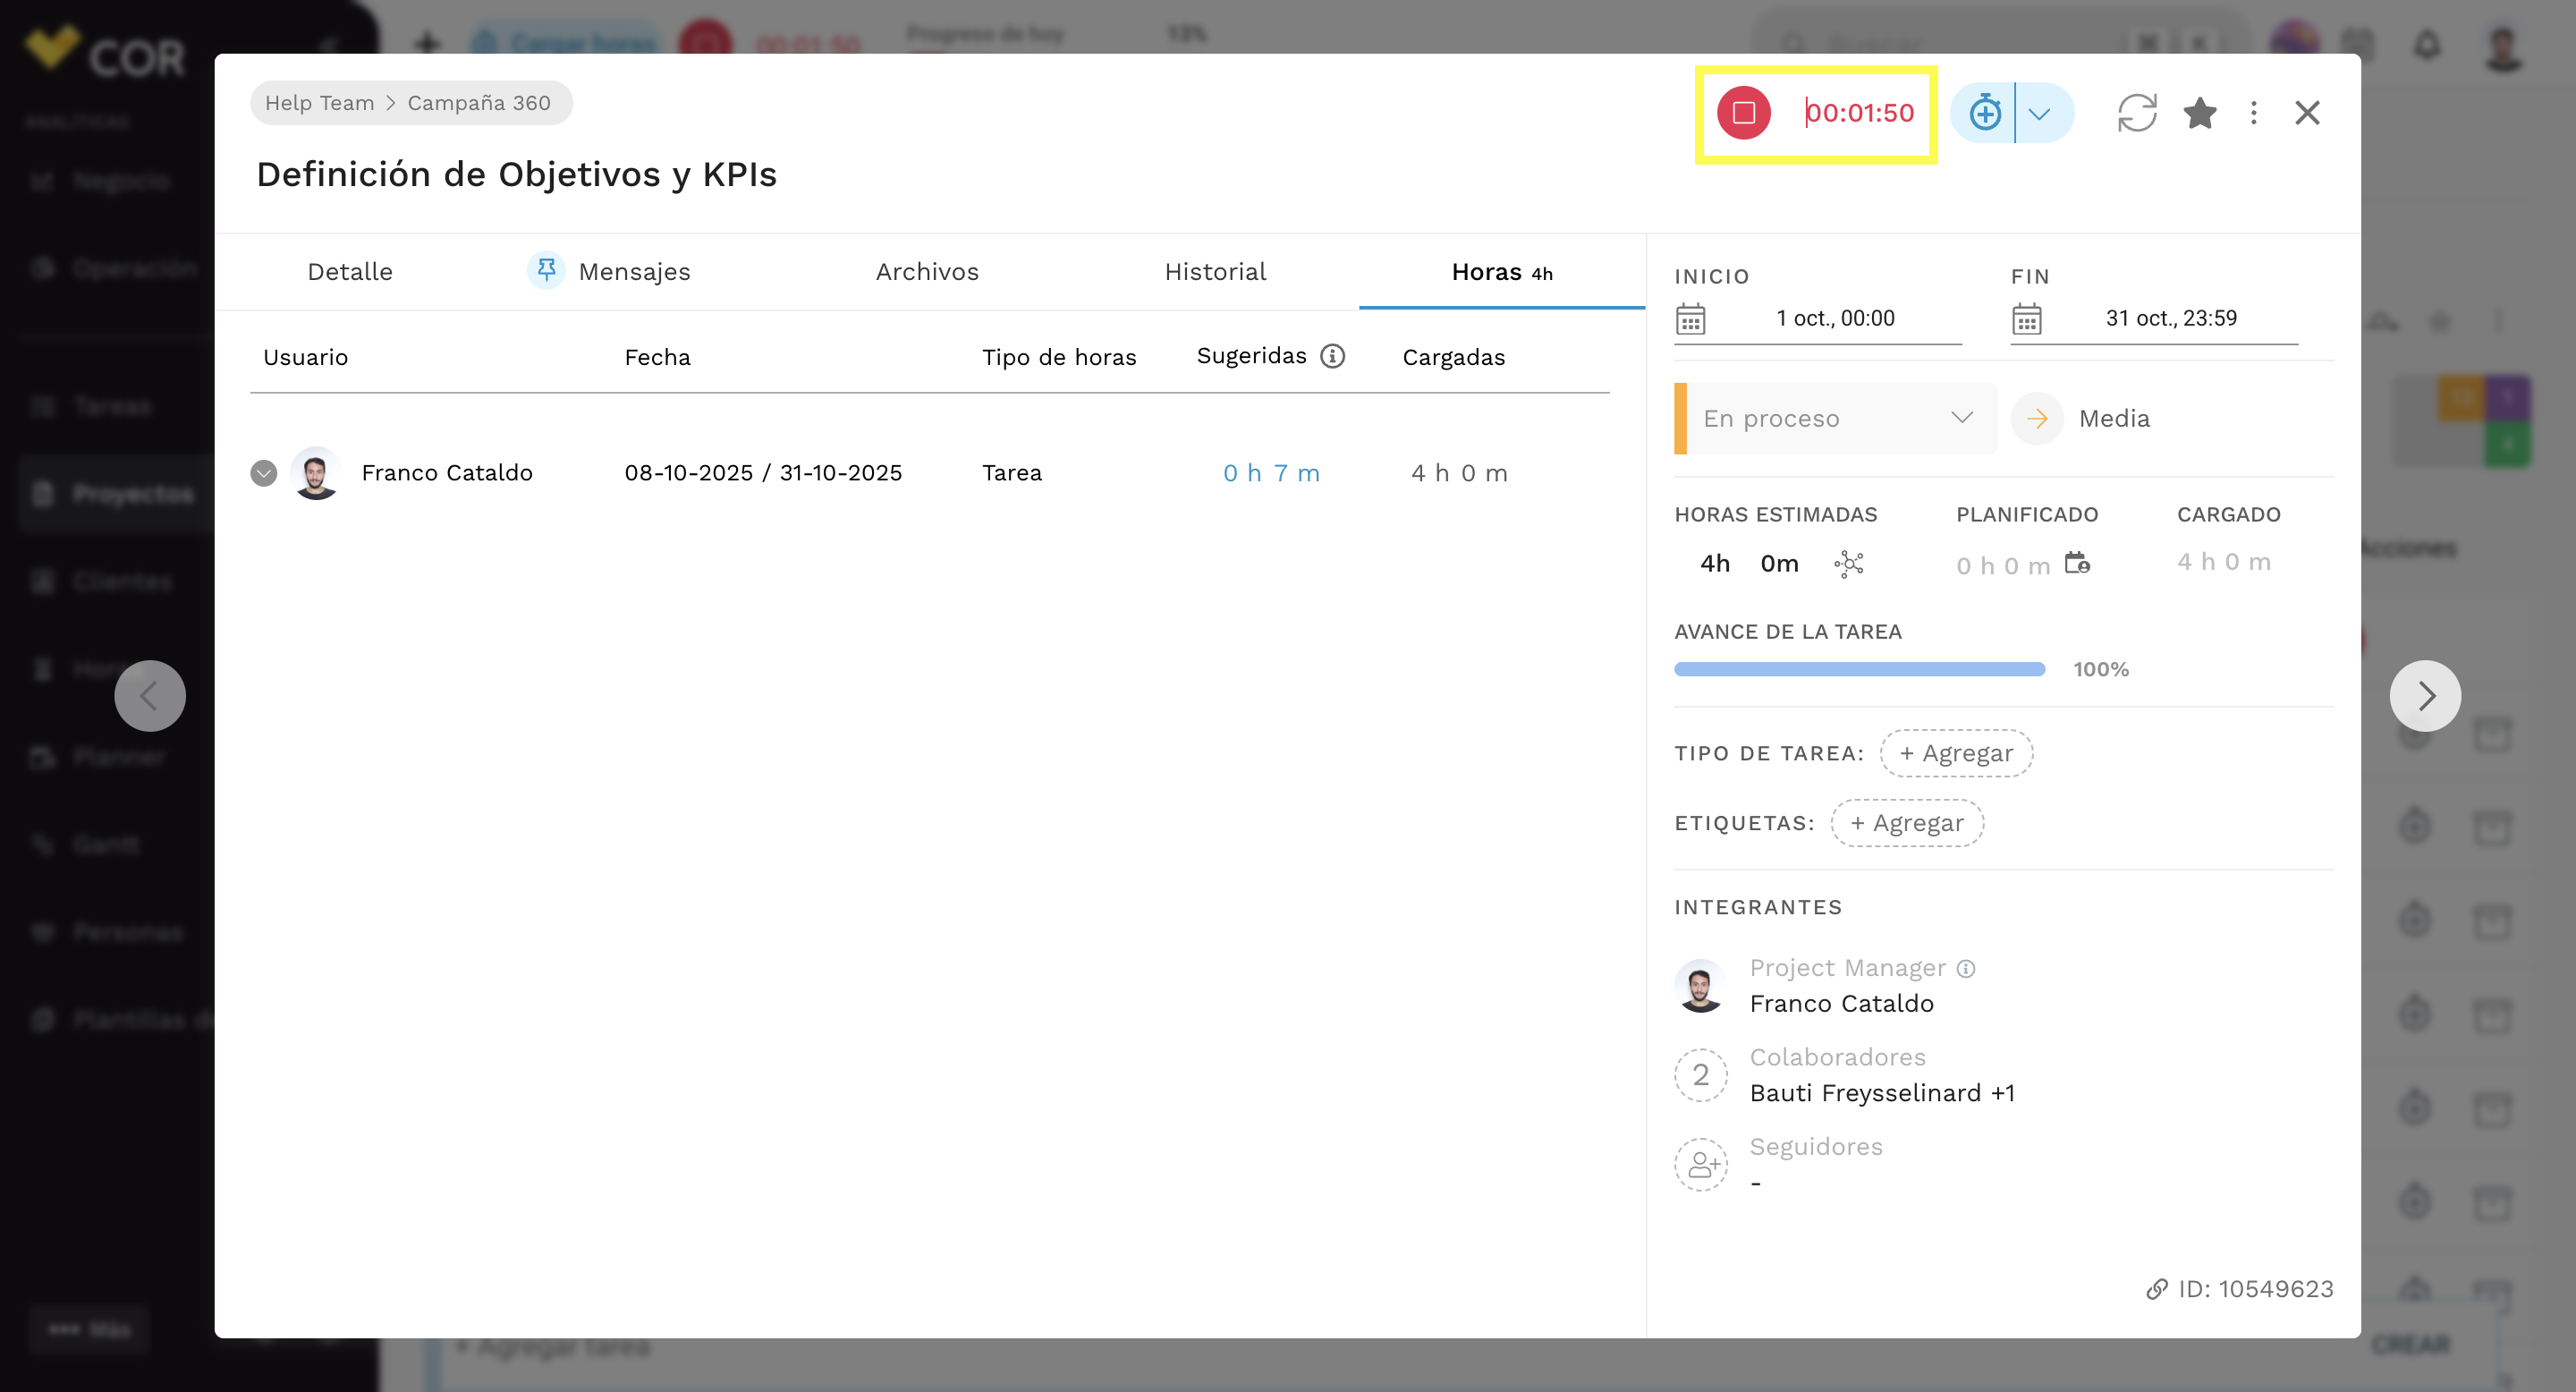Click Franco Cataldo's avatar in hours row

pyautogui.click(x=315, y=473)
